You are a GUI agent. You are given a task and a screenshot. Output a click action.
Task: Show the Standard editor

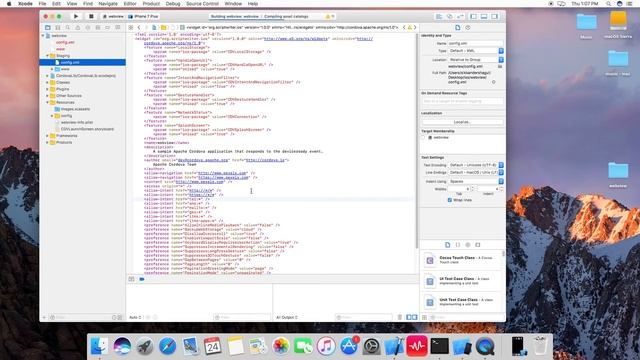(439, 16)
